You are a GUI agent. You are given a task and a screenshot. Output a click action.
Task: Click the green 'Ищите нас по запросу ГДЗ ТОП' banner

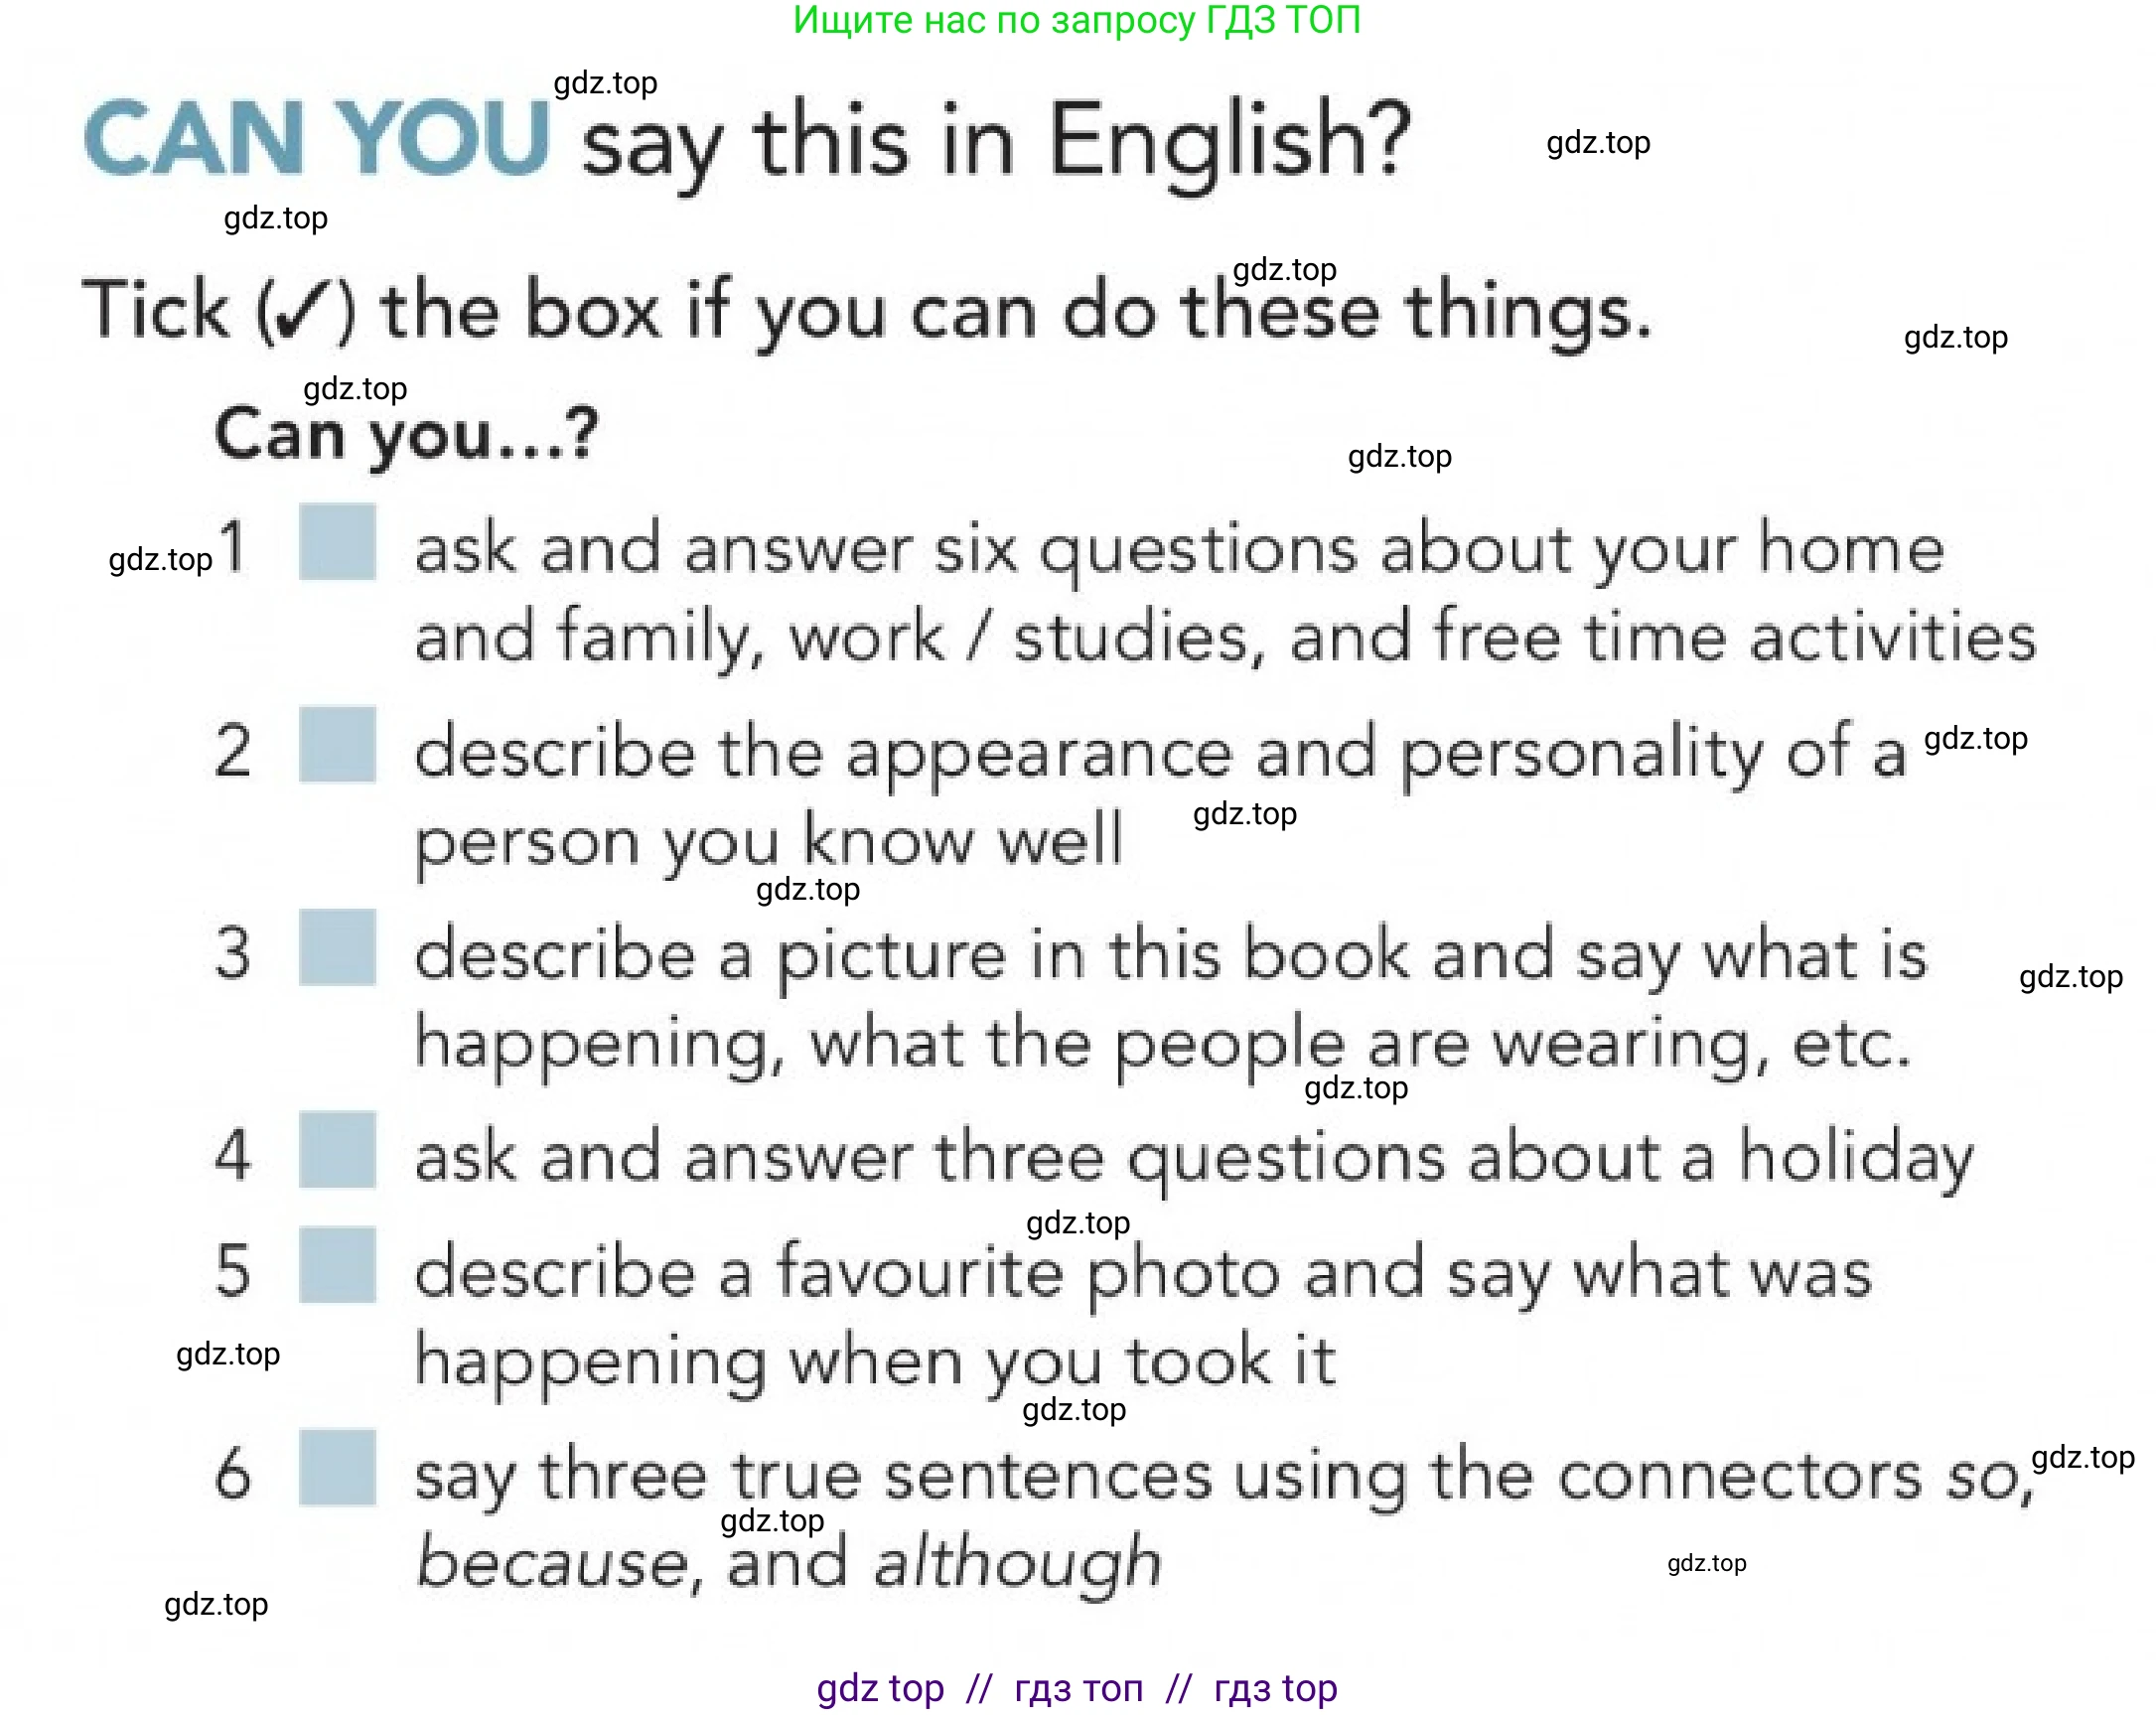pos(1076,20)
